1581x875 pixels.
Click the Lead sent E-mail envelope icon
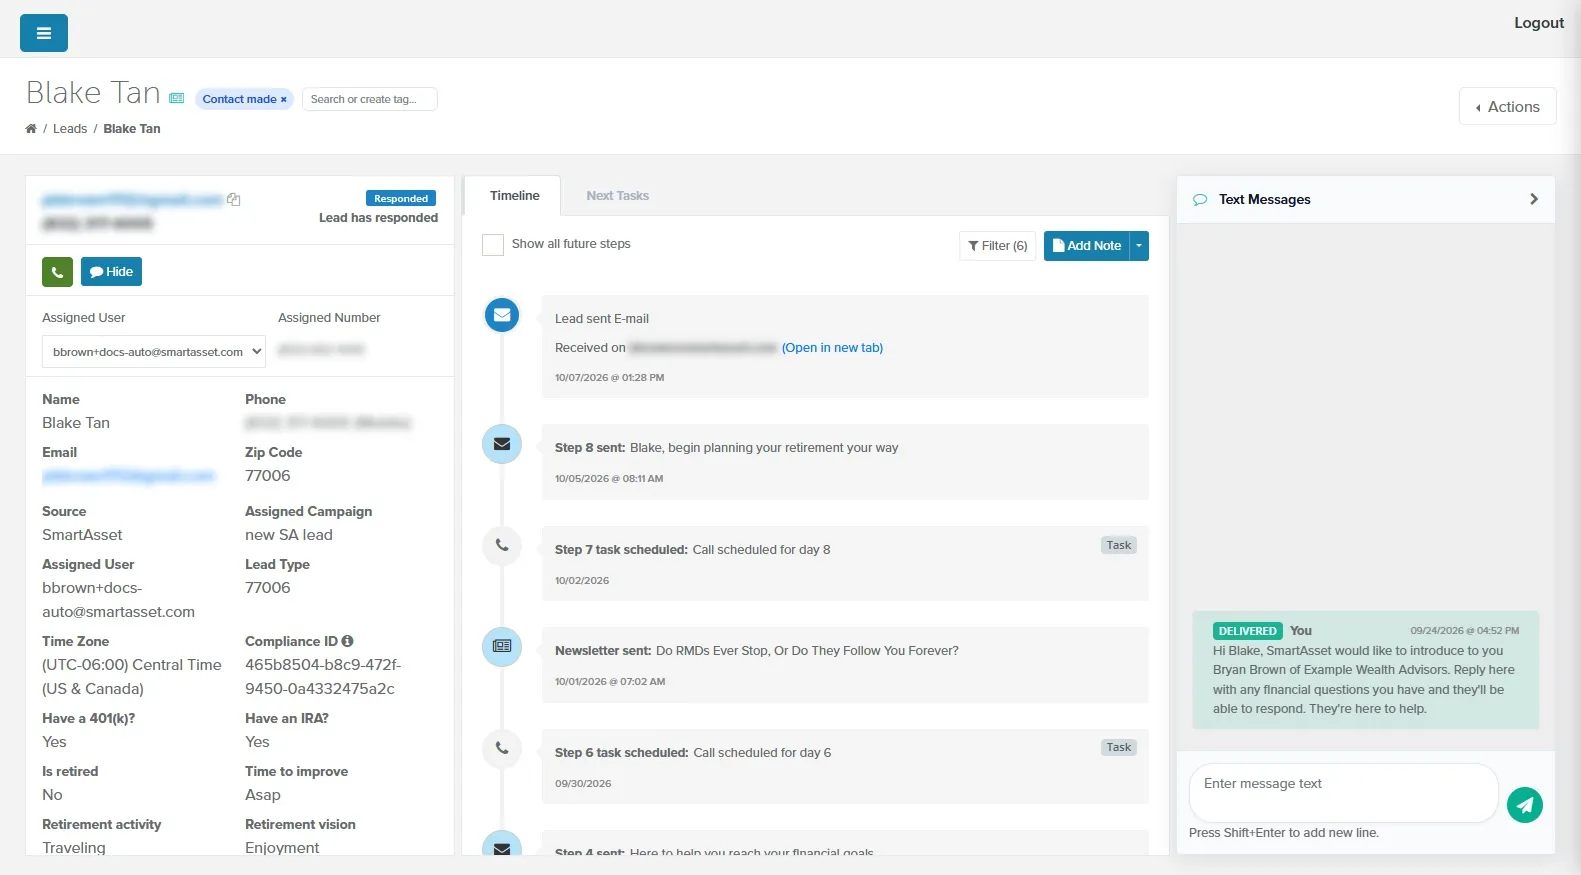pyautogui.click(x=502, y=315)
